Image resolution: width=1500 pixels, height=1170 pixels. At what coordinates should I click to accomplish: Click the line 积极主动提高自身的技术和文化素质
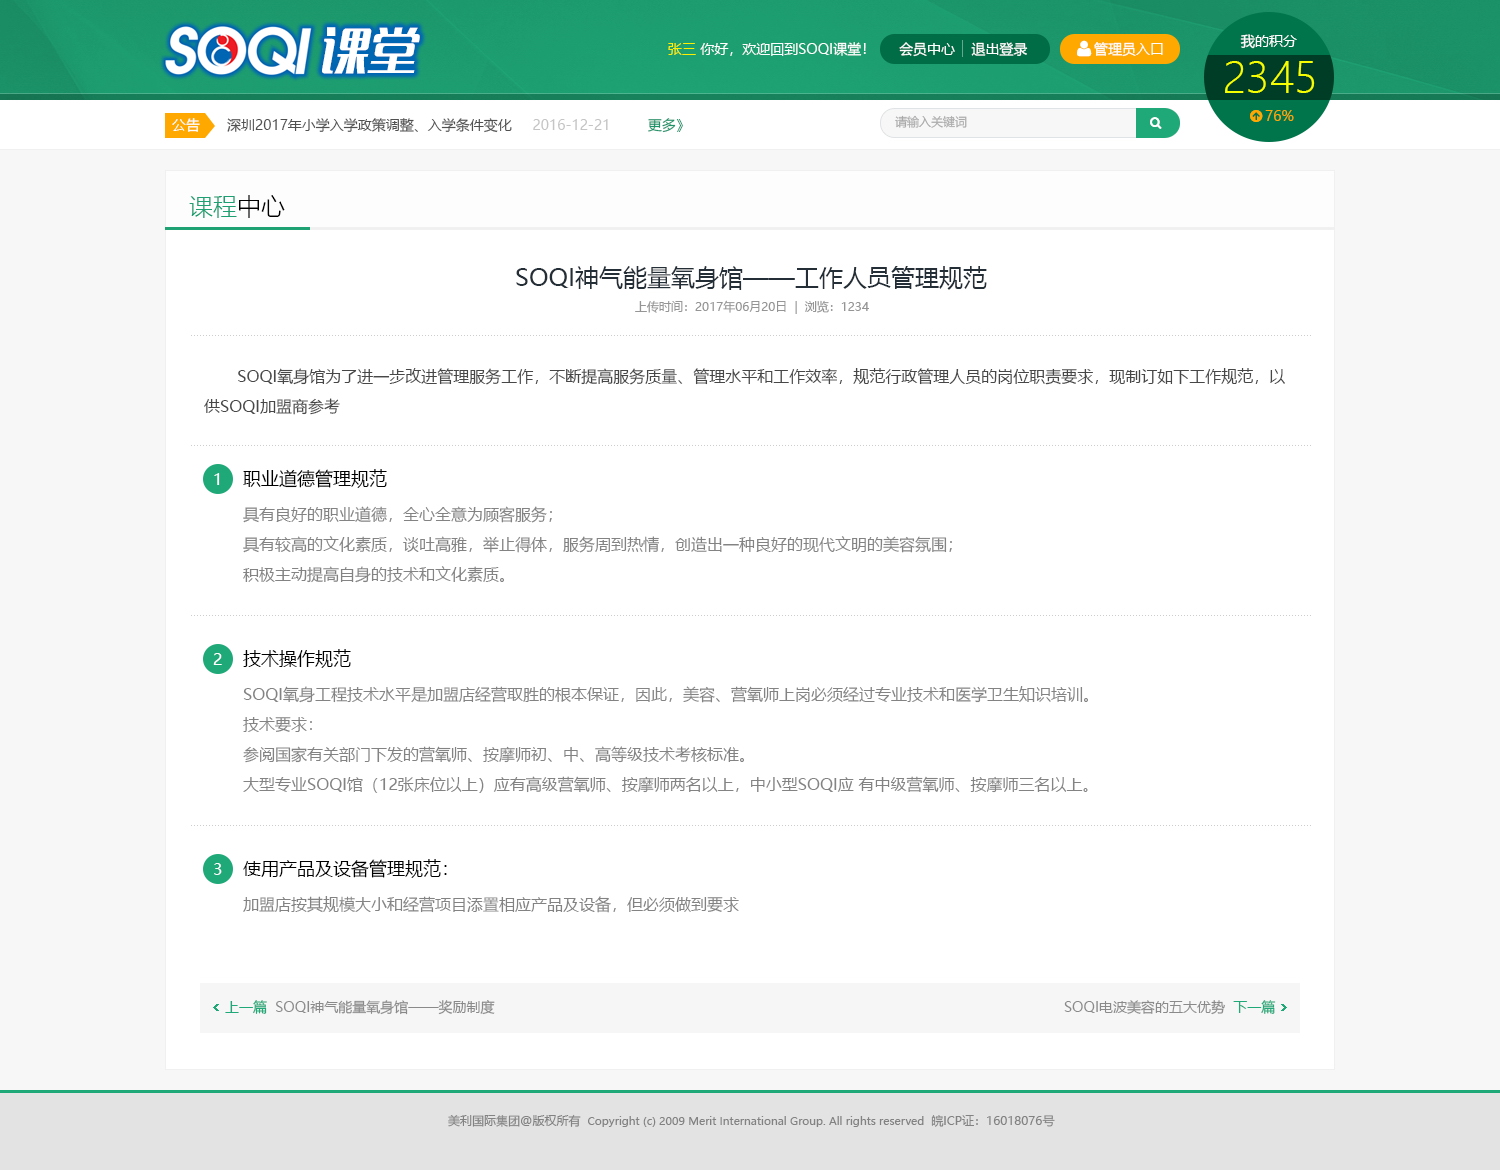point(375,575)
